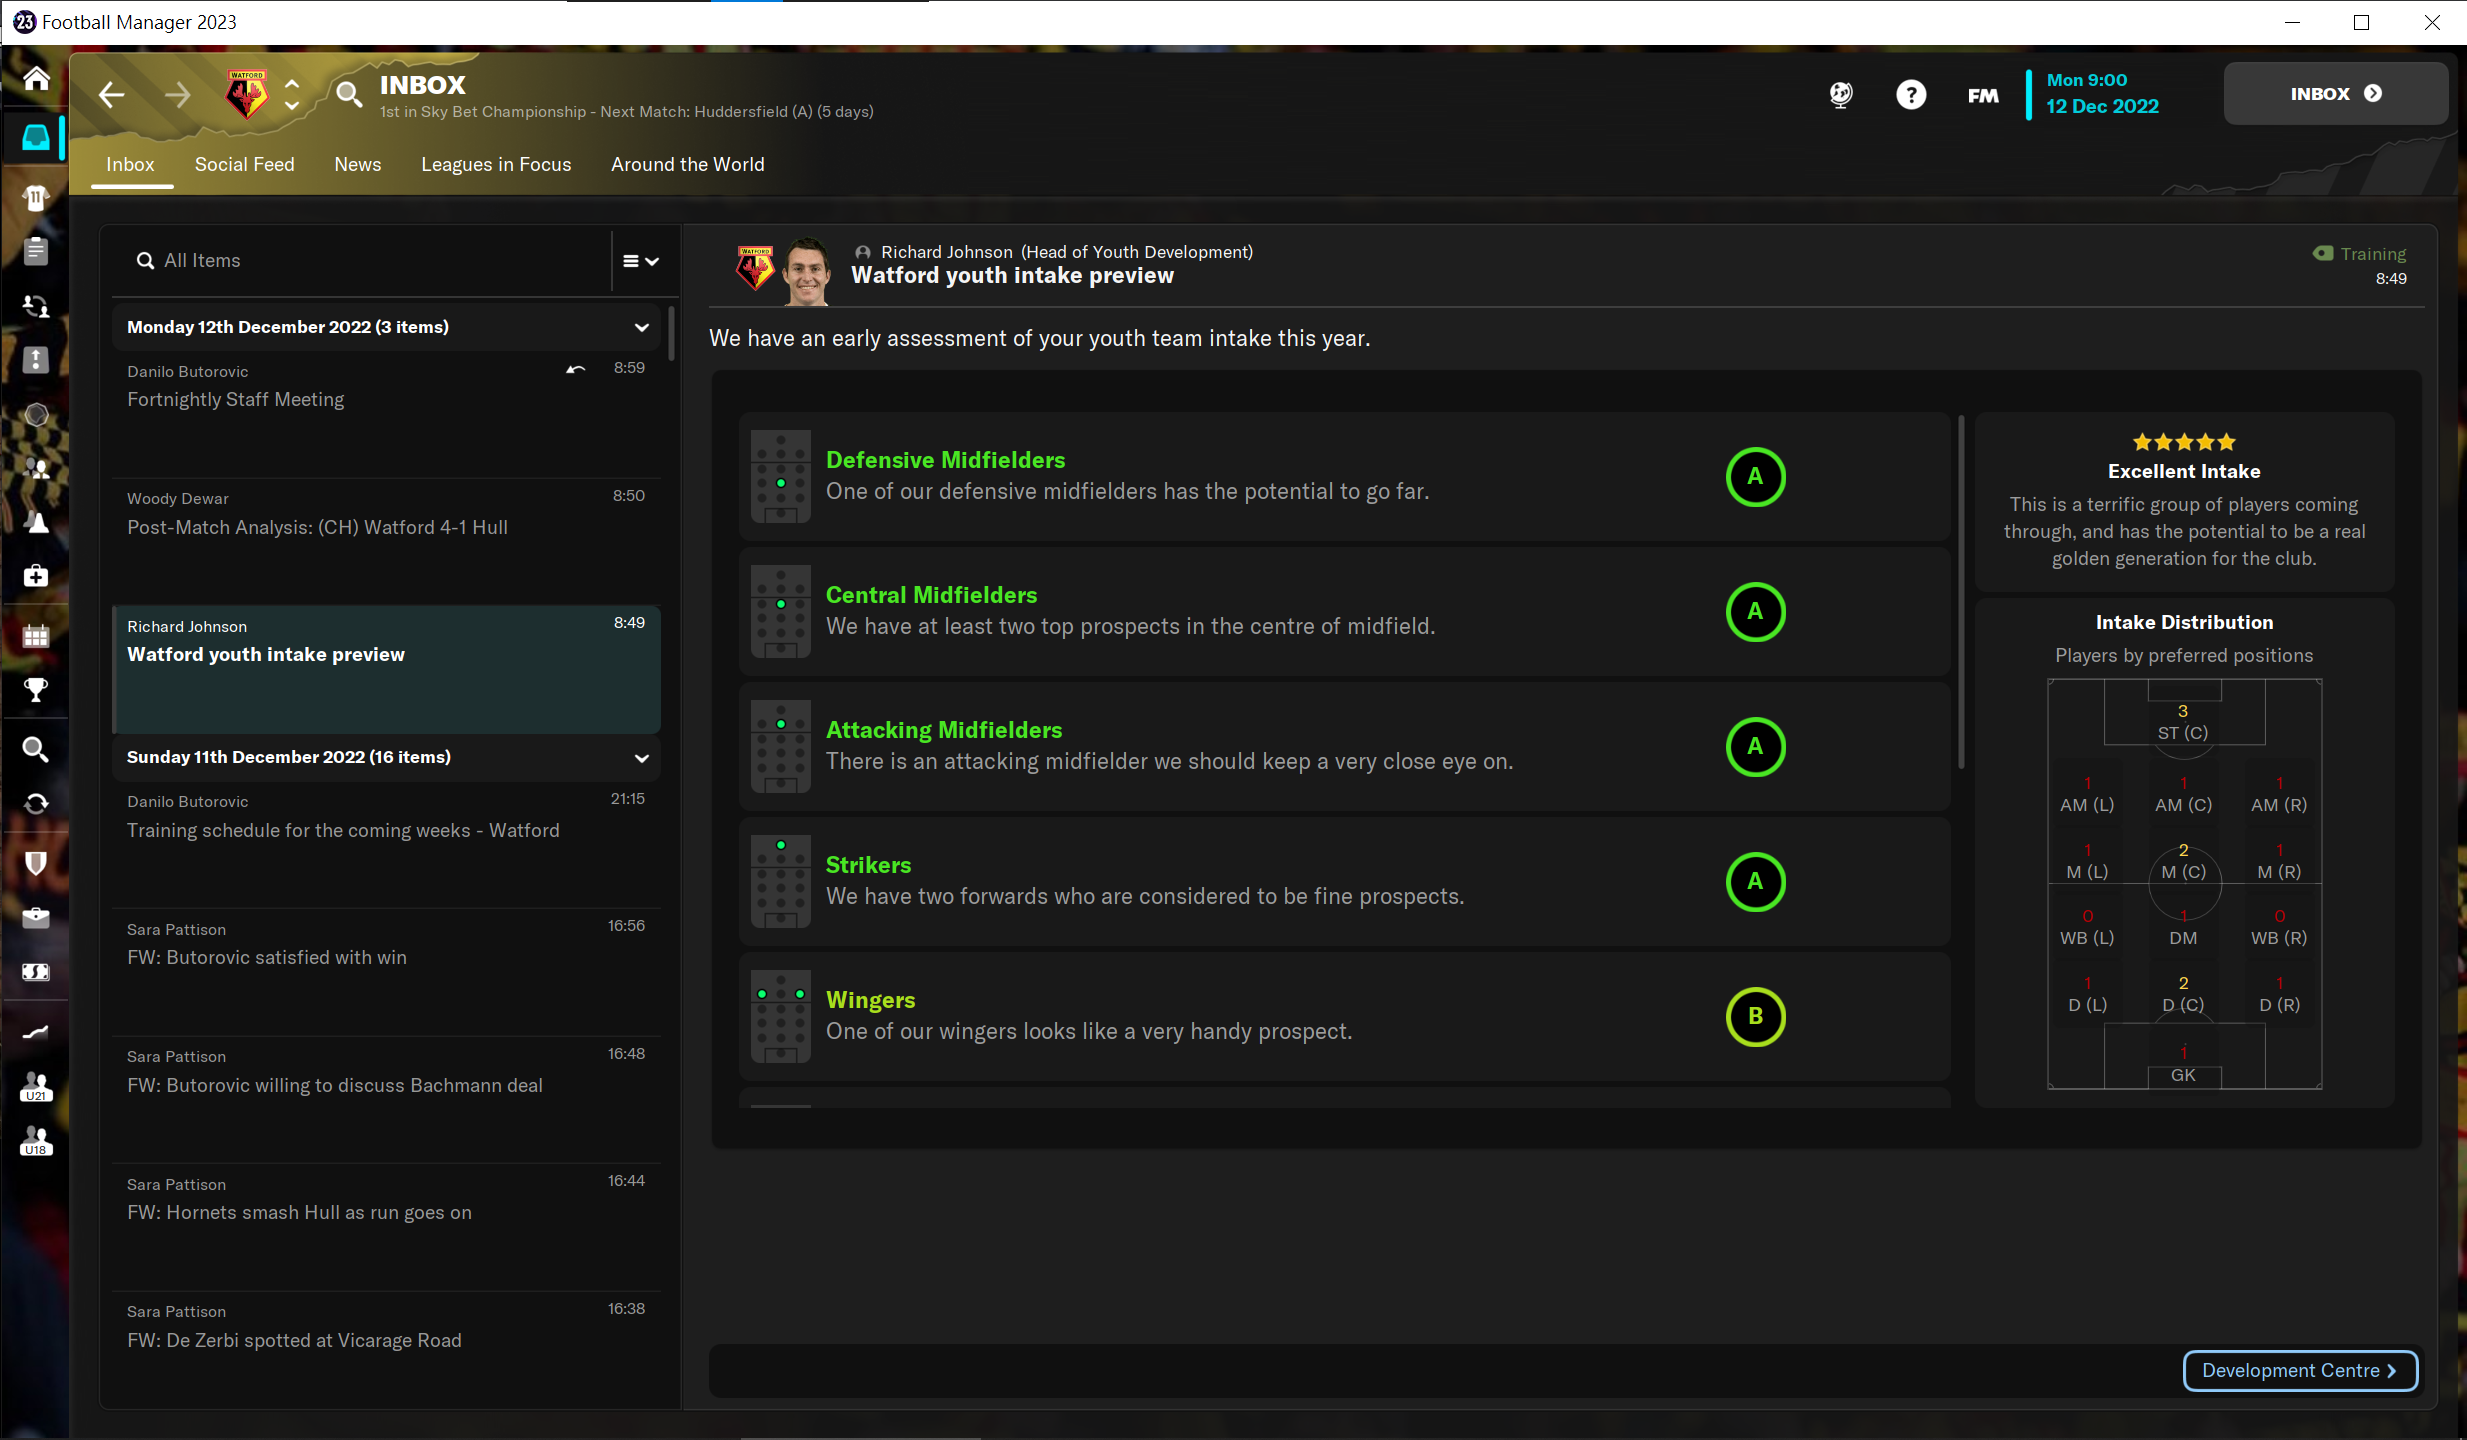This screenshot has height=1440, width=2467.
Task: Click the intake preview list scrollbar
Action: coord(1961,592)
